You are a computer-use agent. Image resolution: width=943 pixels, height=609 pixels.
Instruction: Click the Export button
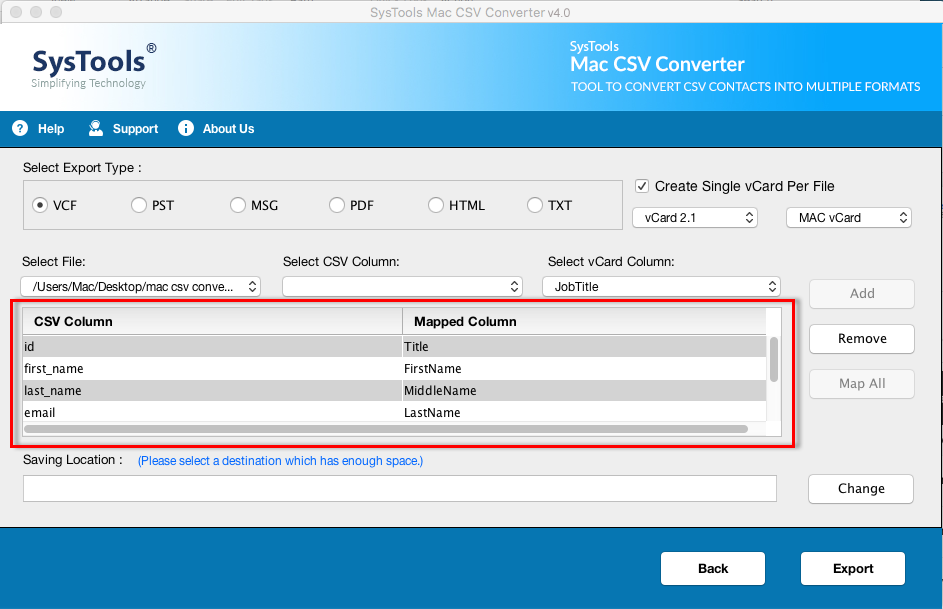(x=853, y=569)
